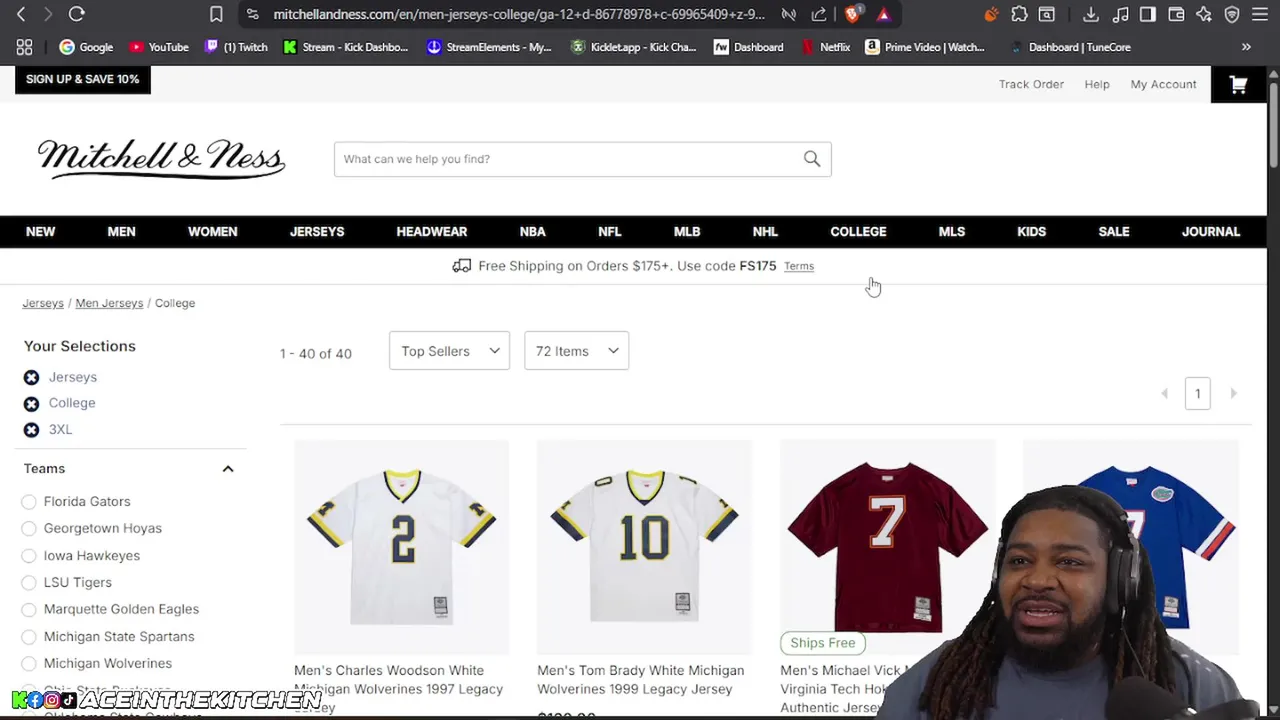Check the Georgetown Hoyas team filter

point(29,528)
